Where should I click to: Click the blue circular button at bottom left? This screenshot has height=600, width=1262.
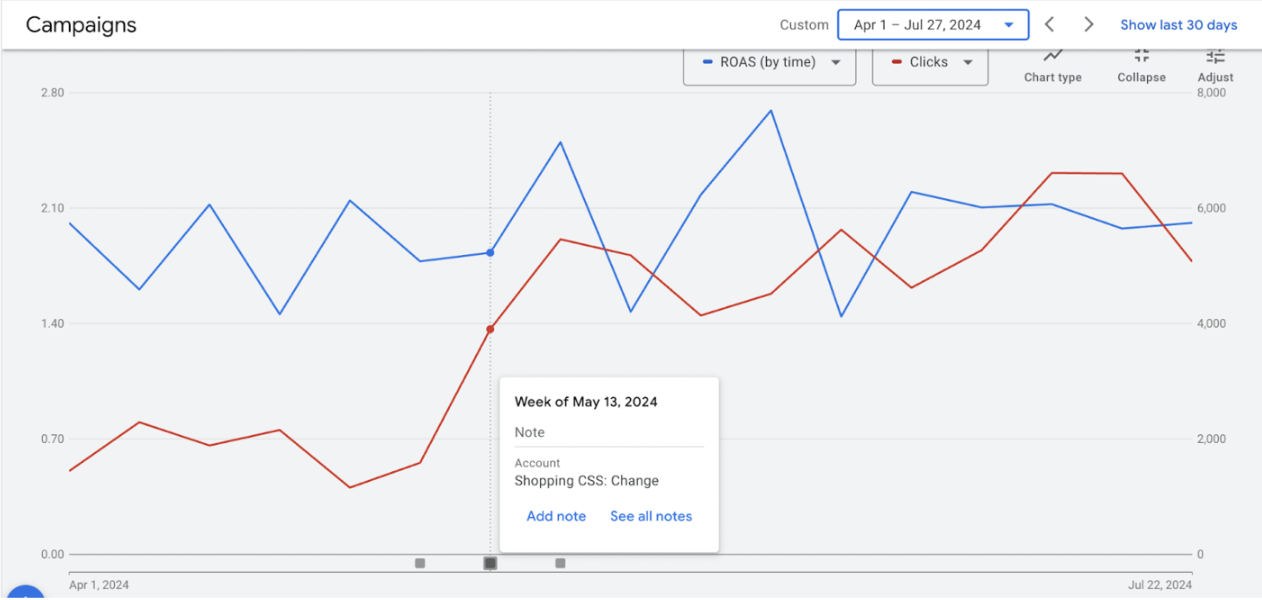coord(24,592)
